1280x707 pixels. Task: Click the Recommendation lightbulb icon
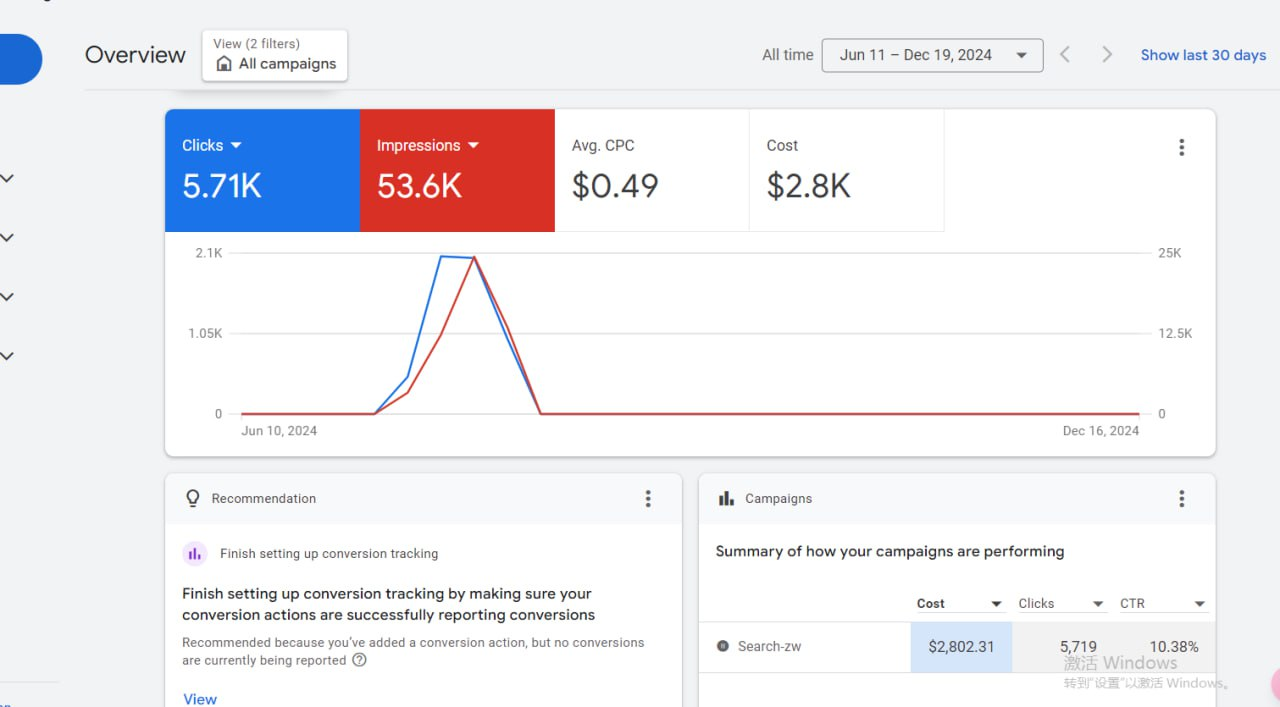[193, 498]
